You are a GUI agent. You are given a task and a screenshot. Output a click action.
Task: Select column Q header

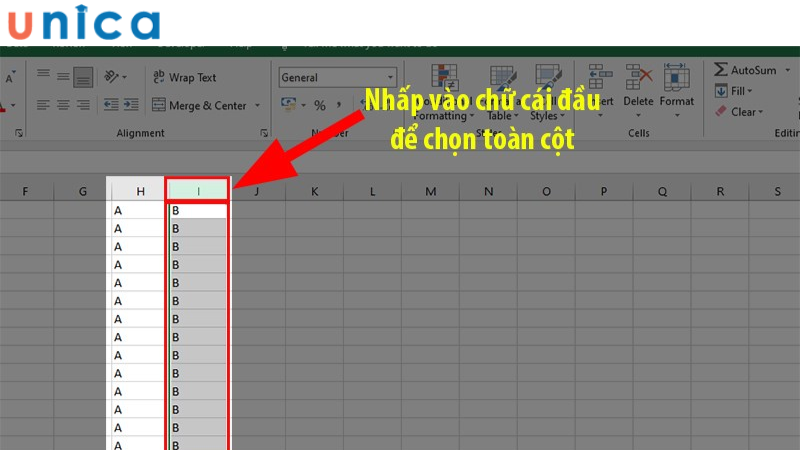tap(662, 191)
